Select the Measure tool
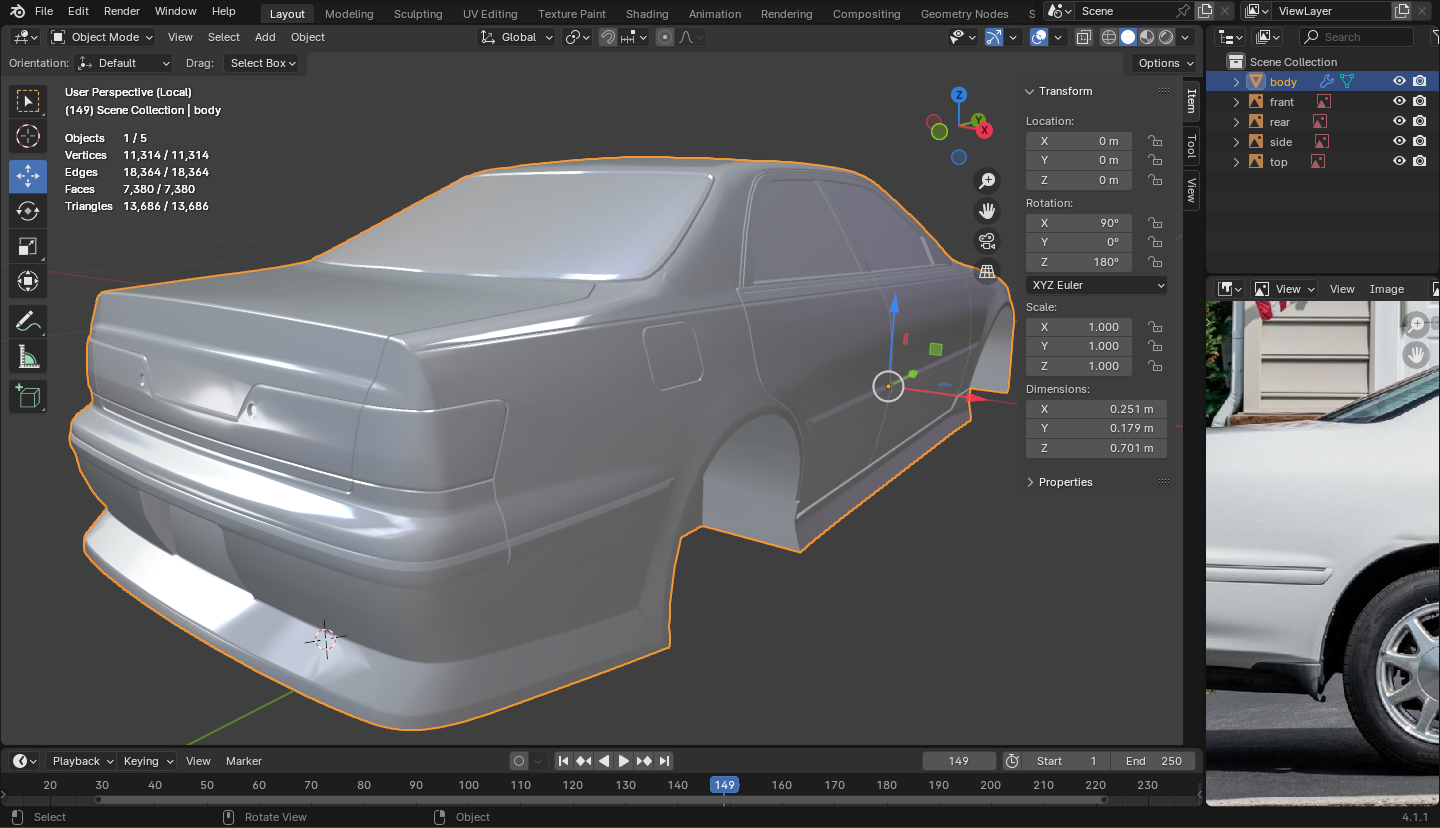This screenshot has width=1440, height=828. coord(28,356)
